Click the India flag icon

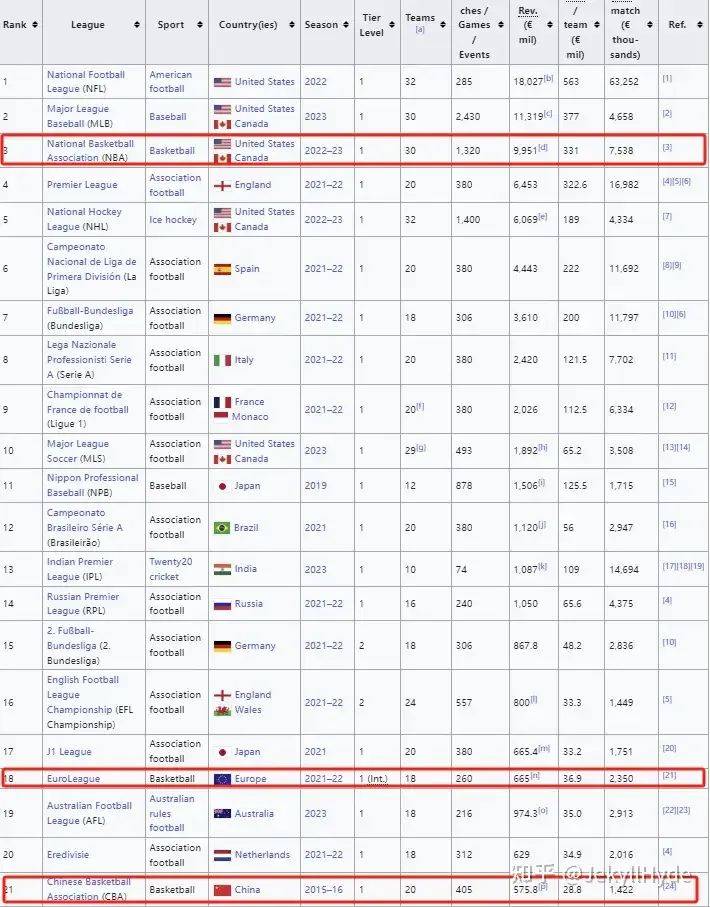222,569
